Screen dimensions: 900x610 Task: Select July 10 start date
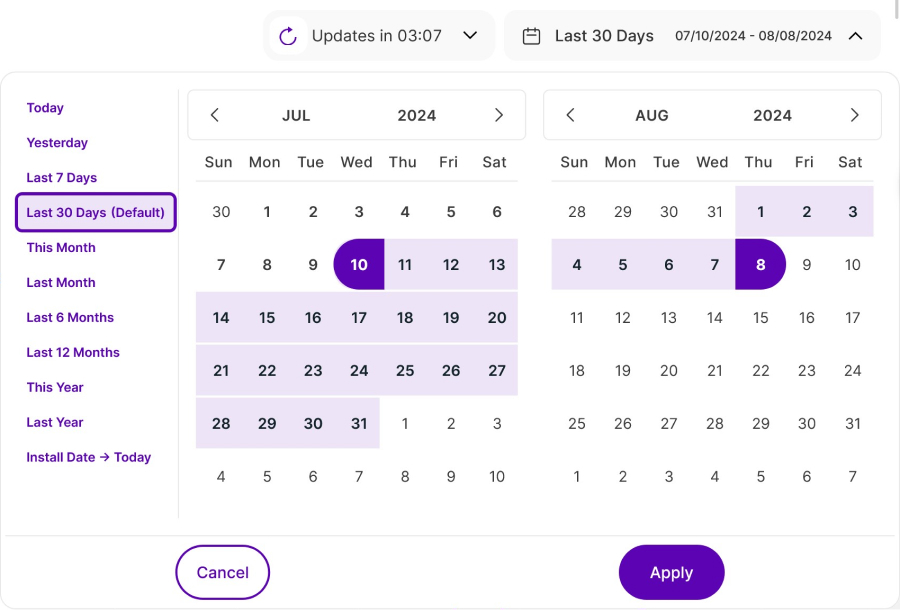coord(359,265)
